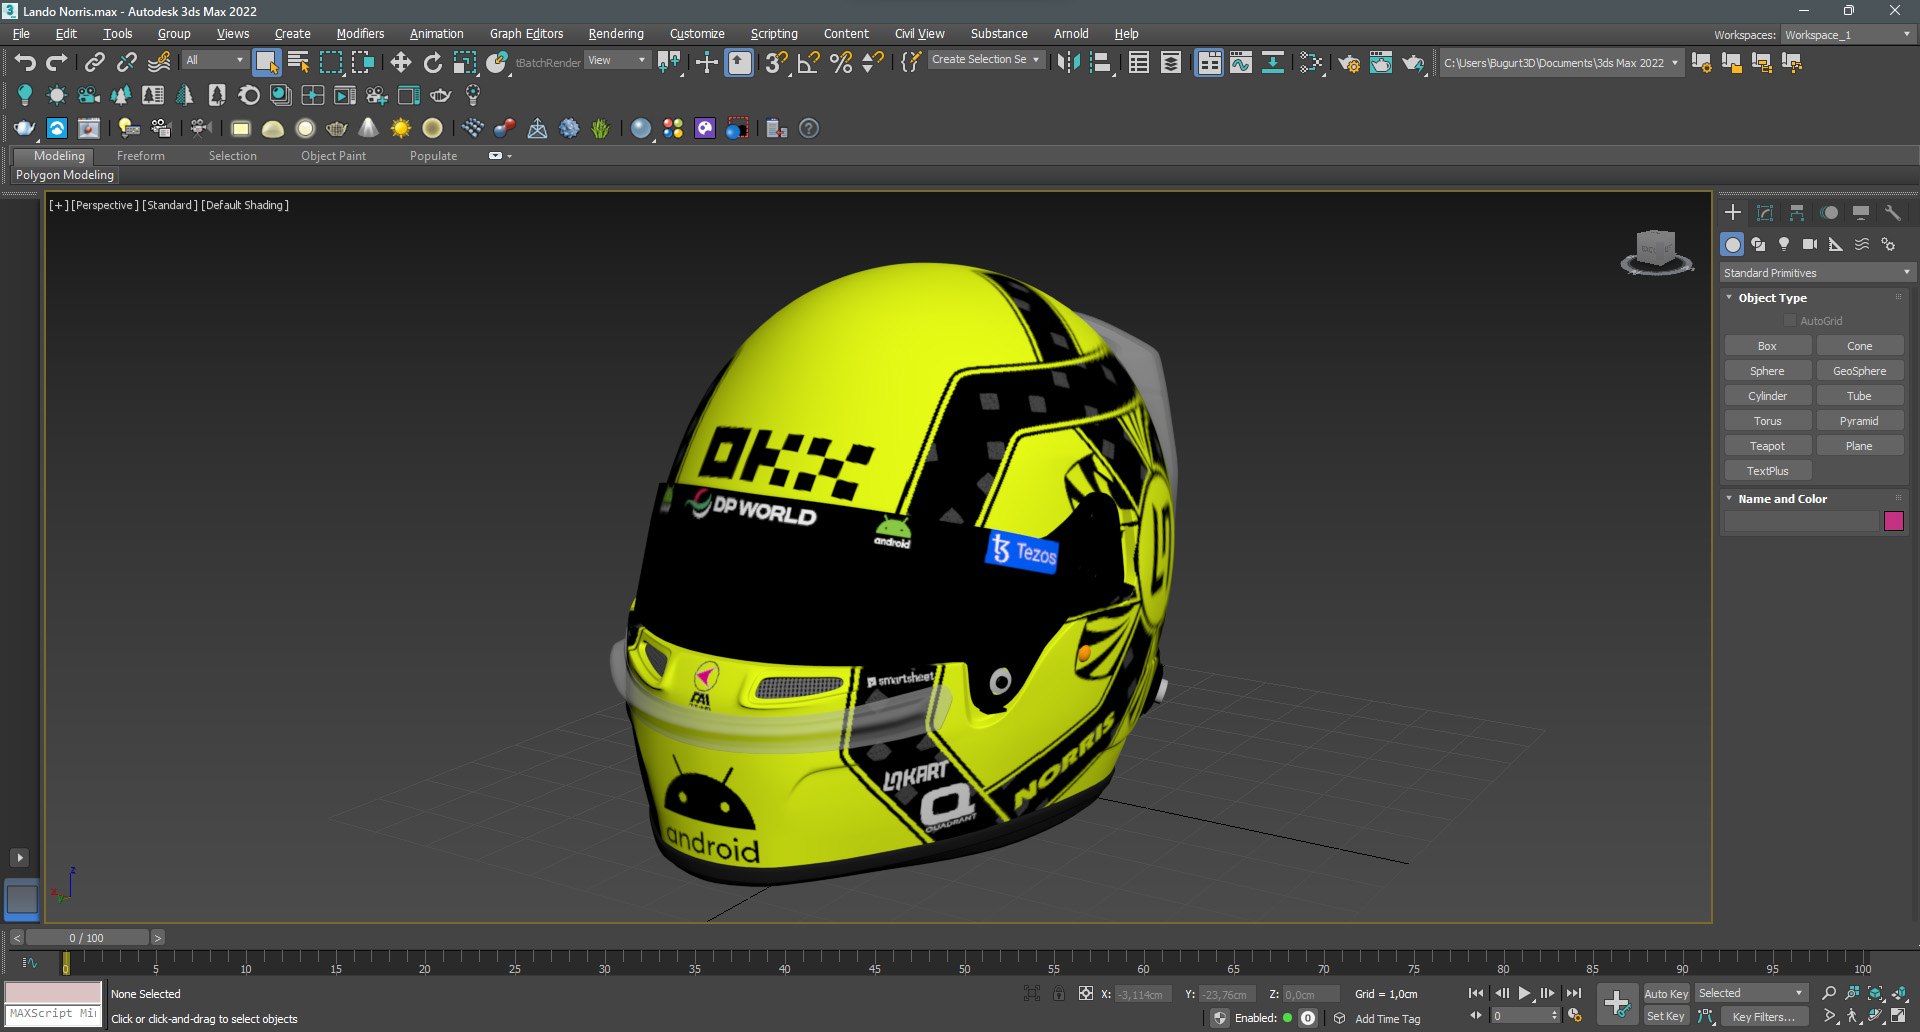Select the Select Object tool

coord(266,63)
